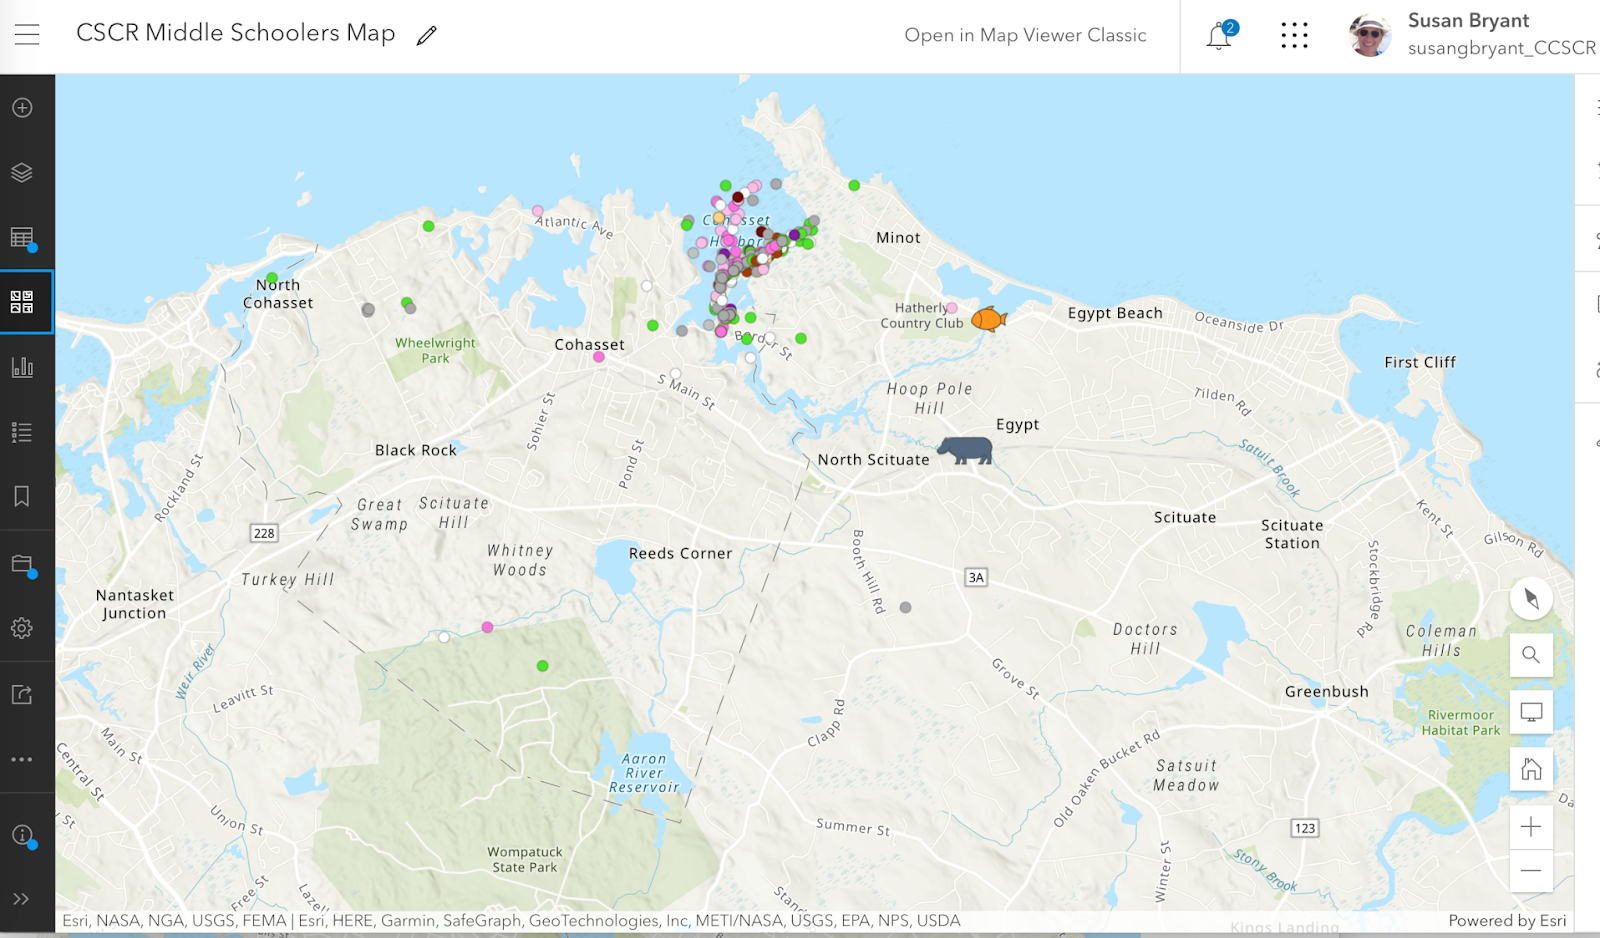Open the more options ellipsis in sidebar
This screenshot has width=1600, height=938.
22,760
